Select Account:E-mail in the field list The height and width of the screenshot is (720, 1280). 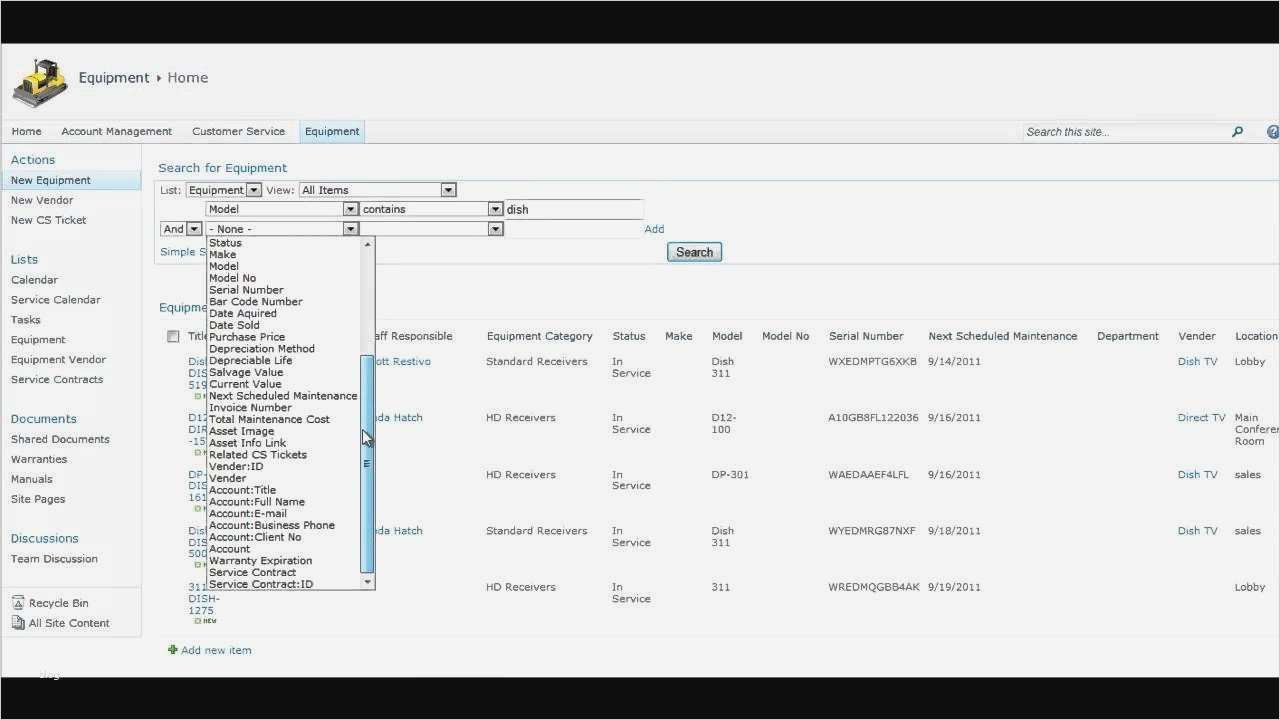(x=248, y=514)
